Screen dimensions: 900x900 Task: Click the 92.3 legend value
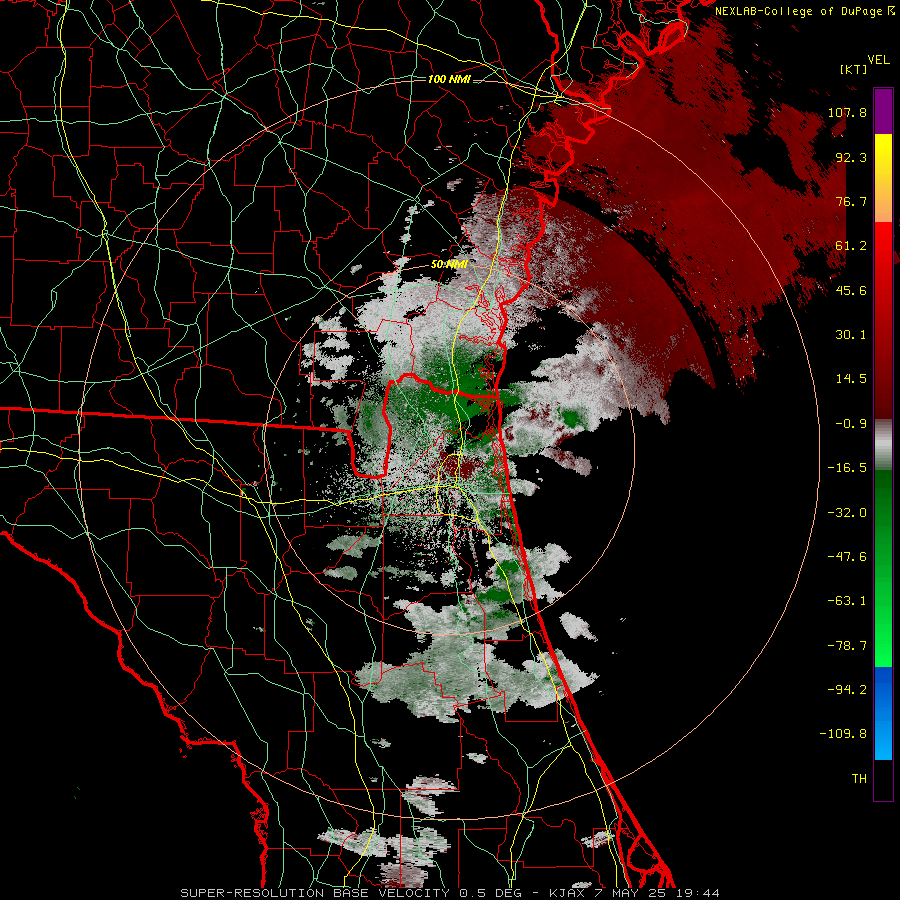851,157
